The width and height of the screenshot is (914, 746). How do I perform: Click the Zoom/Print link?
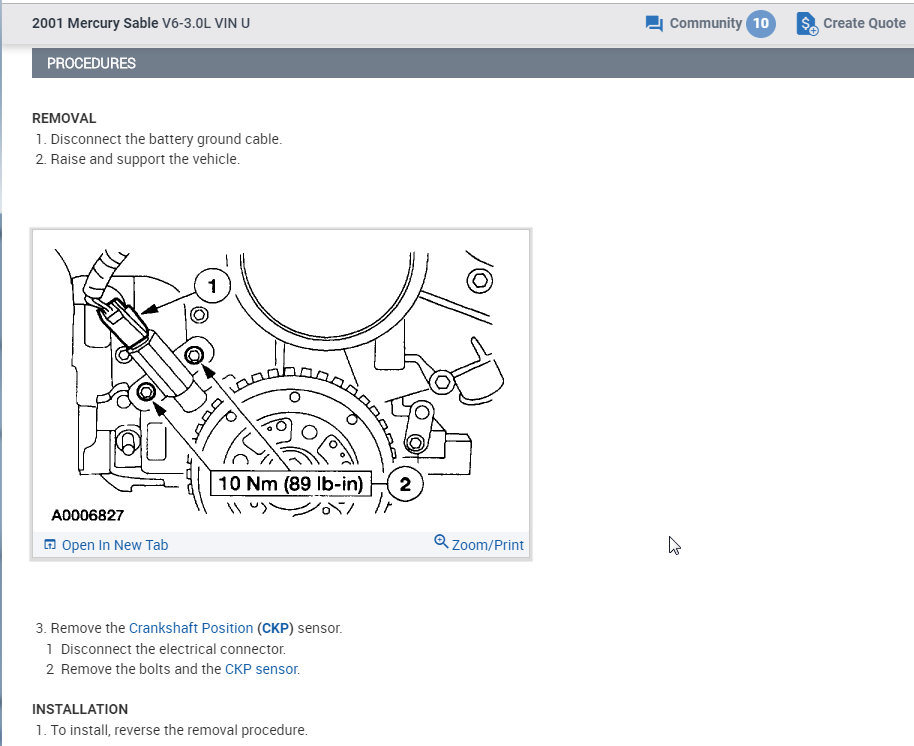pos(487,545)
